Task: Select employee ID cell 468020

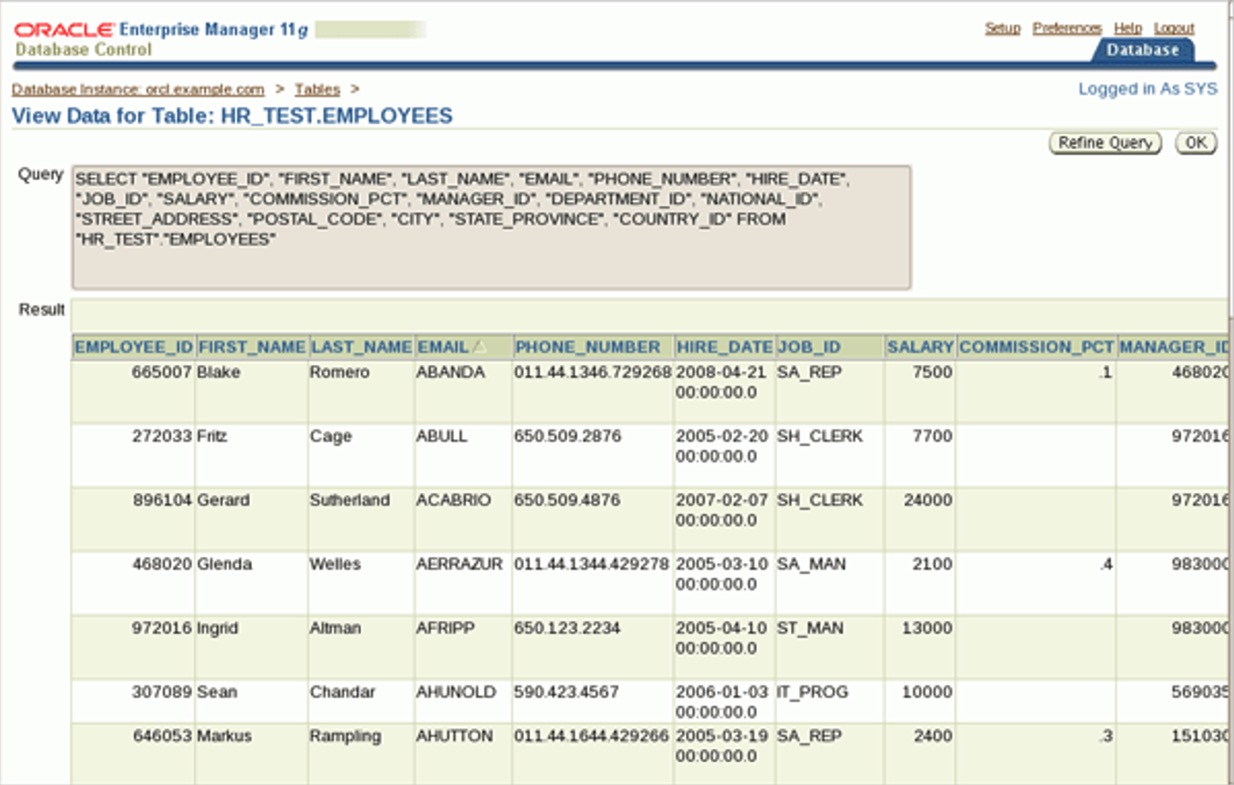Action: coord(162,564)
